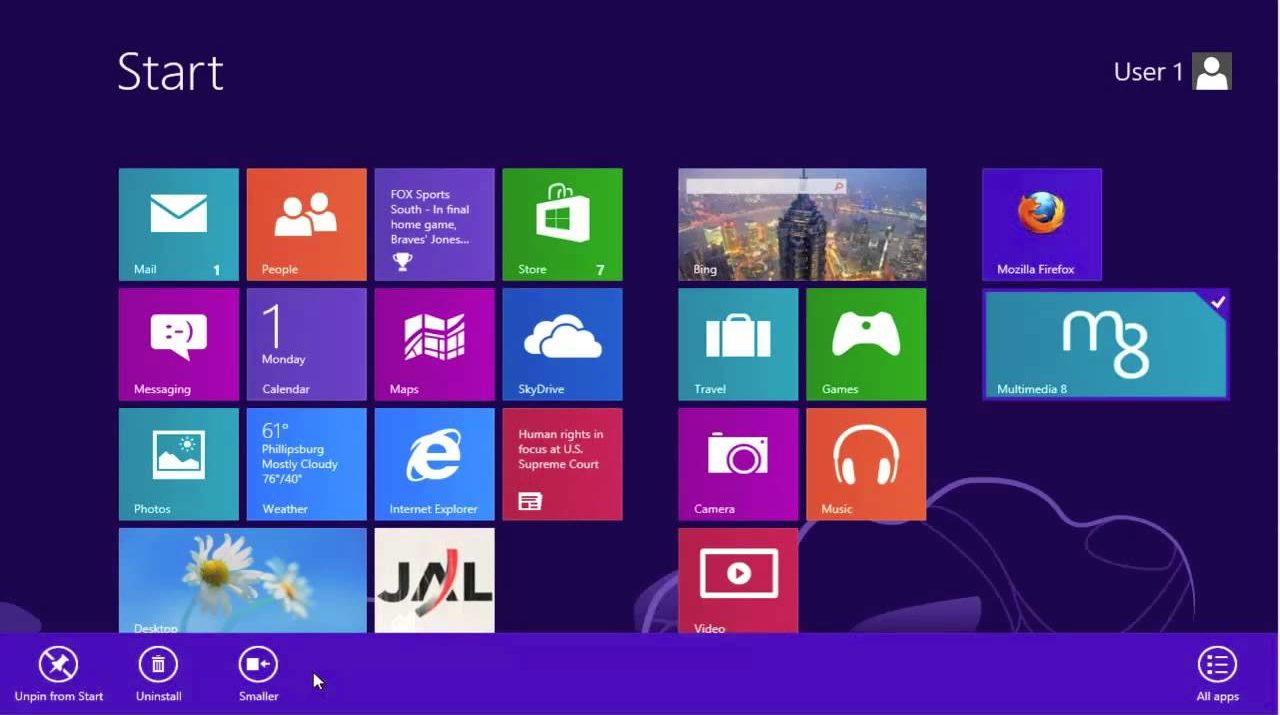
Task: Open the Bing image tile
Action: coord(802,224)
